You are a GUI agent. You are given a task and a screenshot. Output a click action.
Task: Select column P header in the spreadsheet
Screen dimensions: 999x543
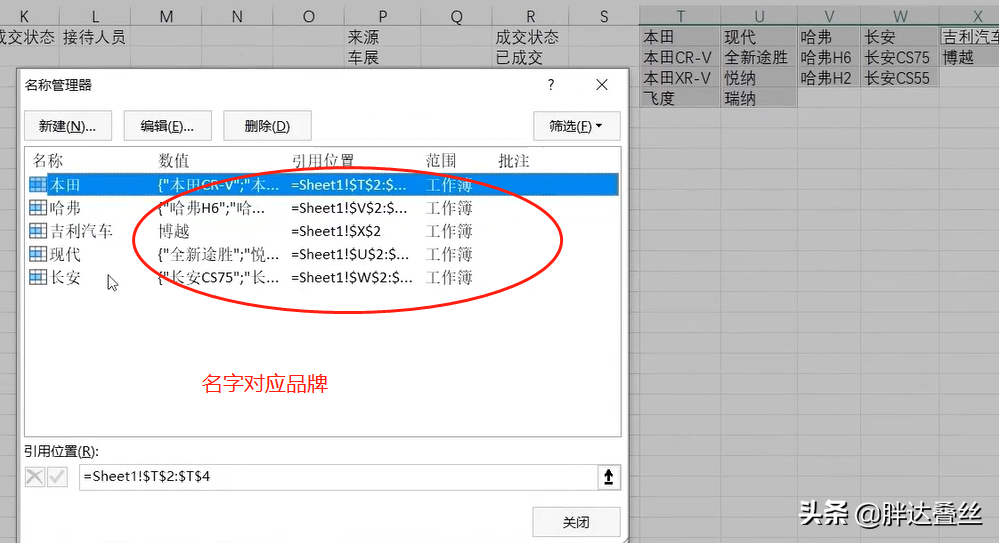click(x=382, y=17)
